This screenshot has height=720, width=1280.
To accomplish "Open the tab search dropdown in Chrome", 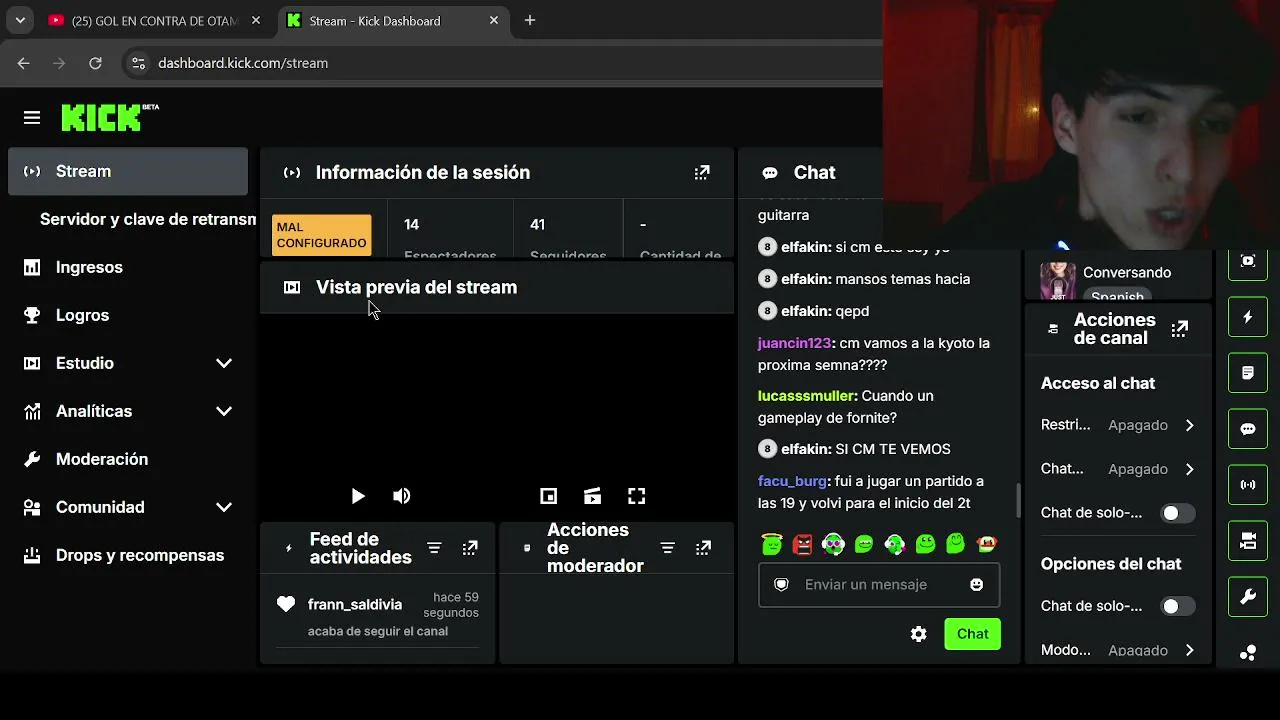I will pos(20,20).
